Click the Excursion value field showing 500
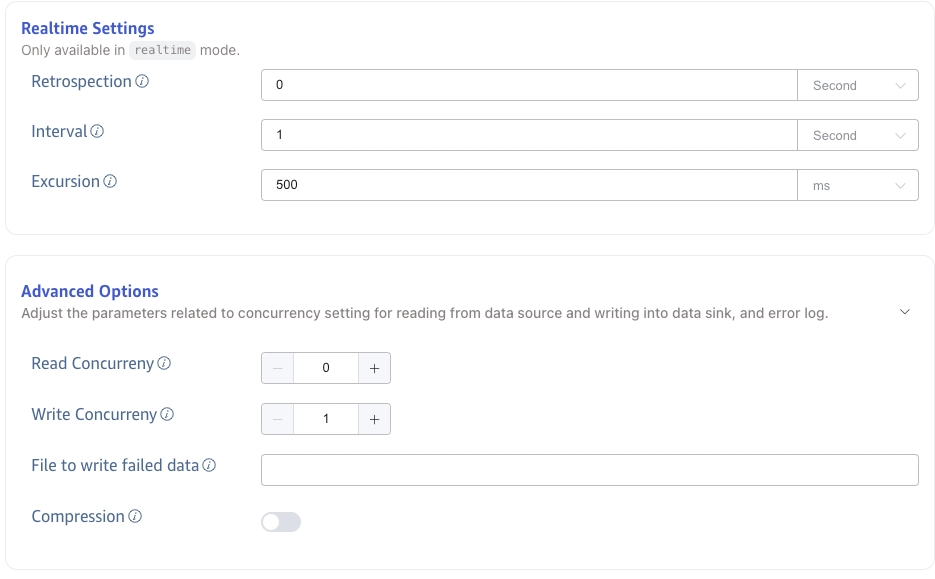Screen dimensions: 935x579 tap(528, 185)
